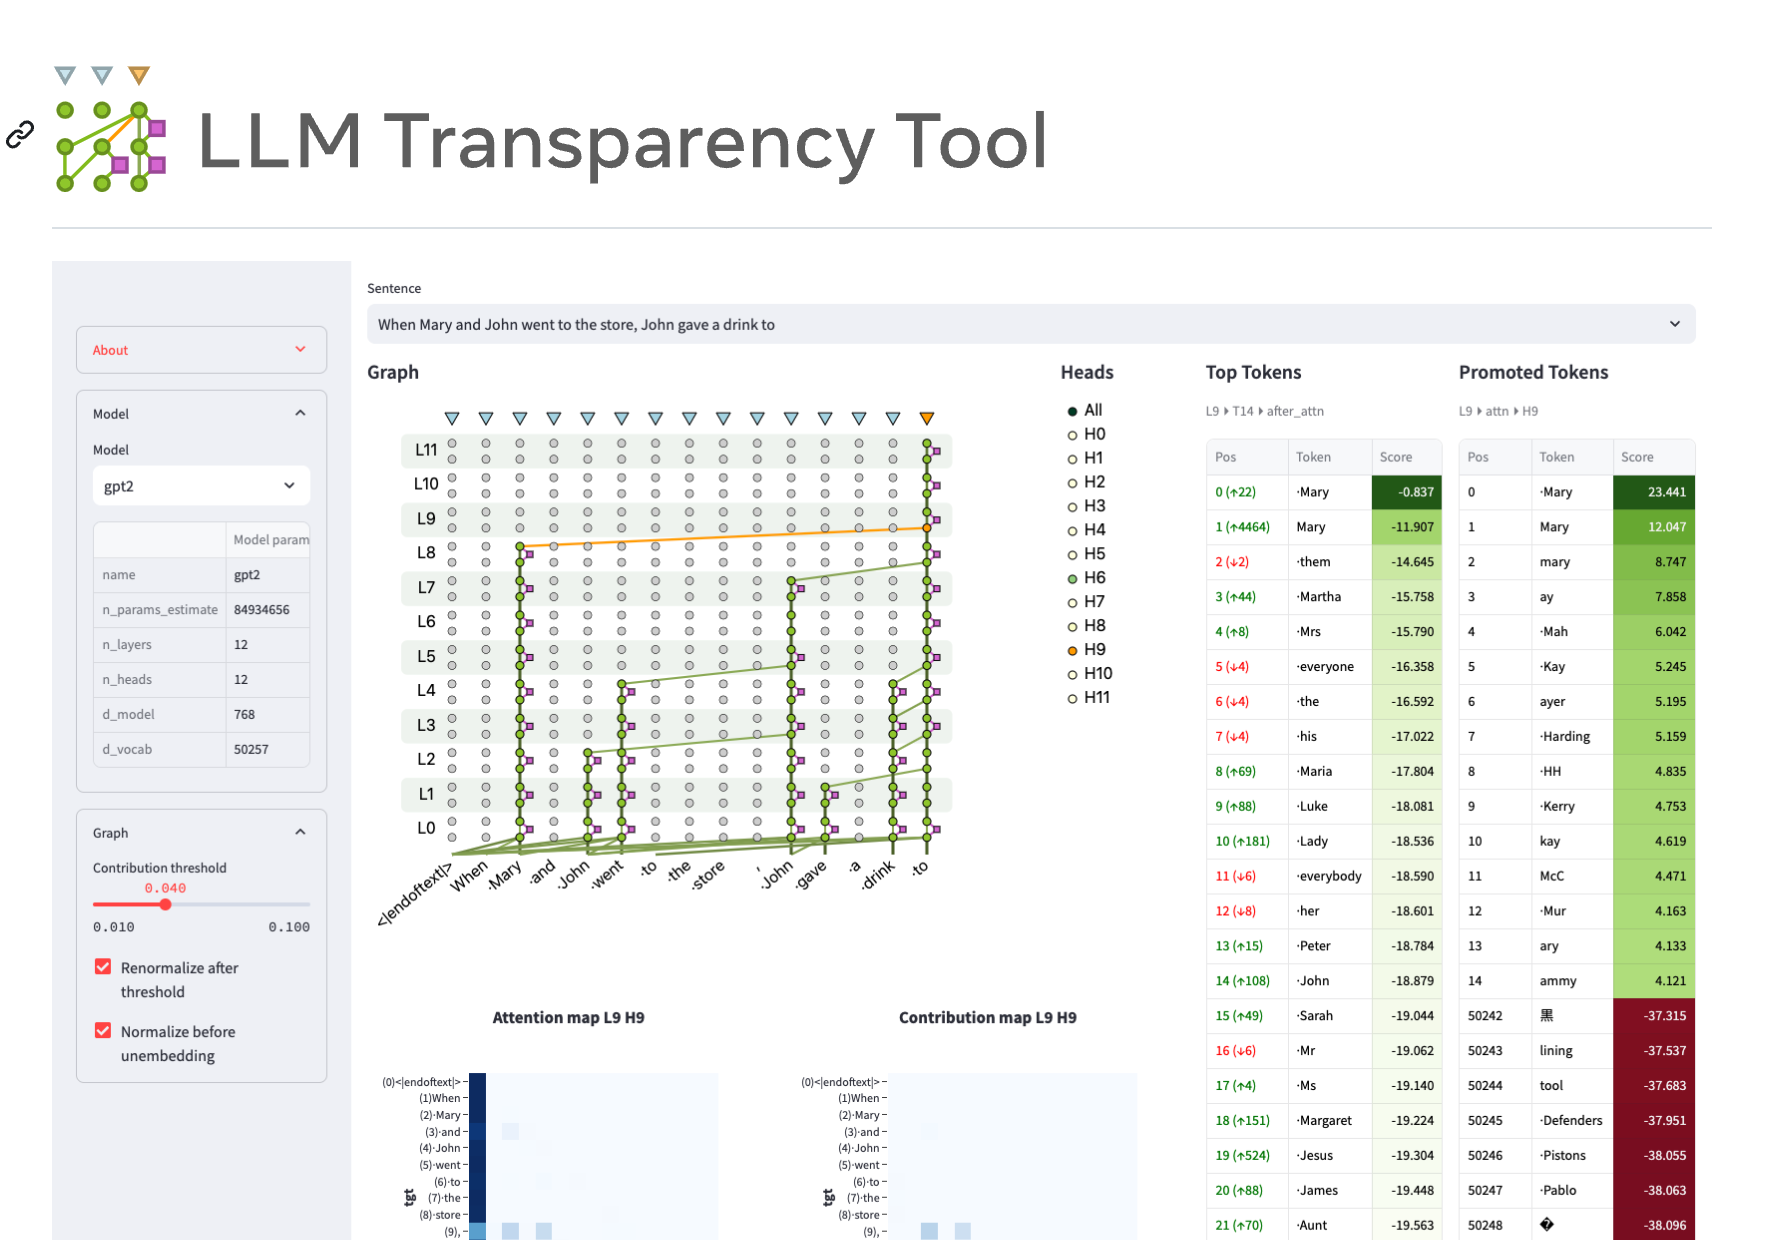Click the green node at L1 in gave column
The width and height of the screenshot is (1768, 1240).
click(825, 787)
